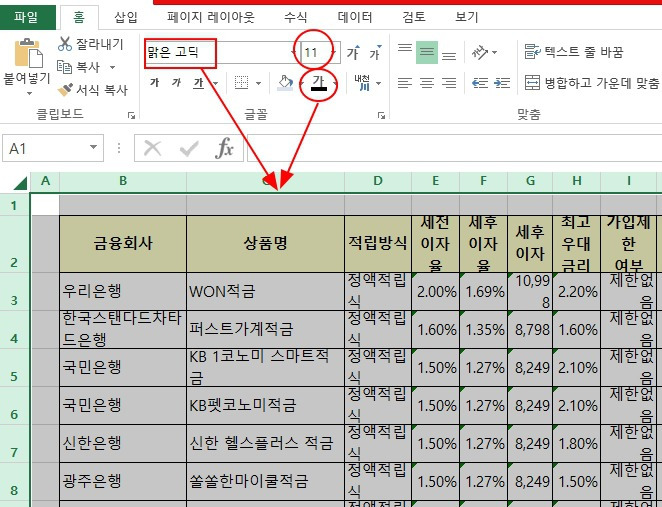662x507 pixels.
Task: Toggle align text right
Action: pyautogui.click(x=449, y=83)
